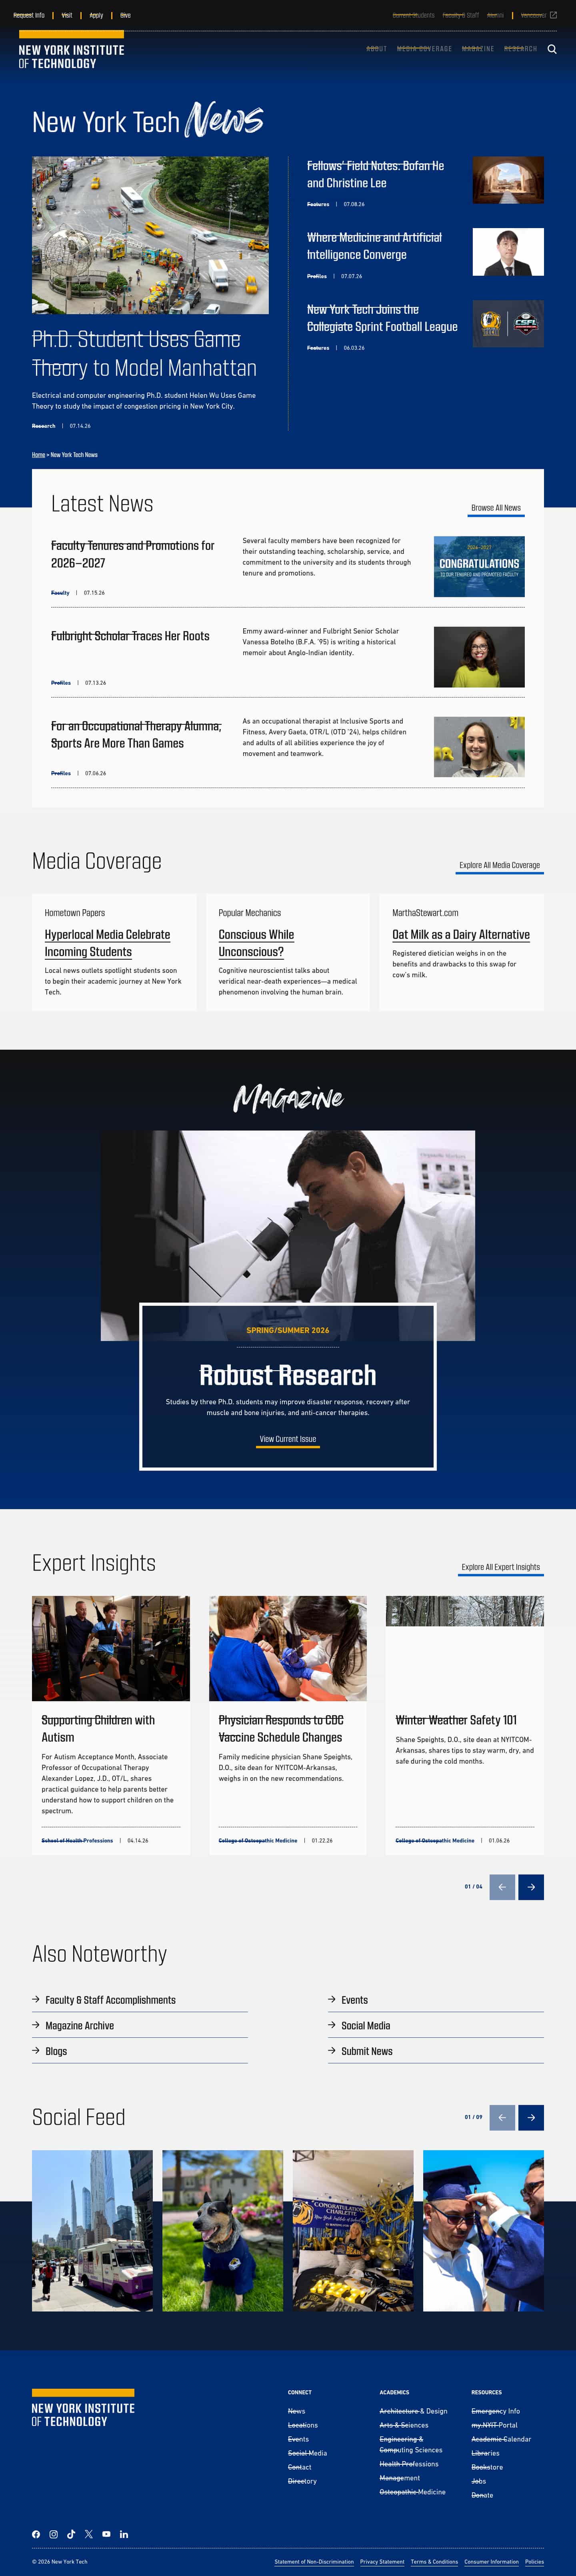Open New York Tech Joins Sprint Football article
This screenshot has height=2576, width=576.
coord(382,318)
